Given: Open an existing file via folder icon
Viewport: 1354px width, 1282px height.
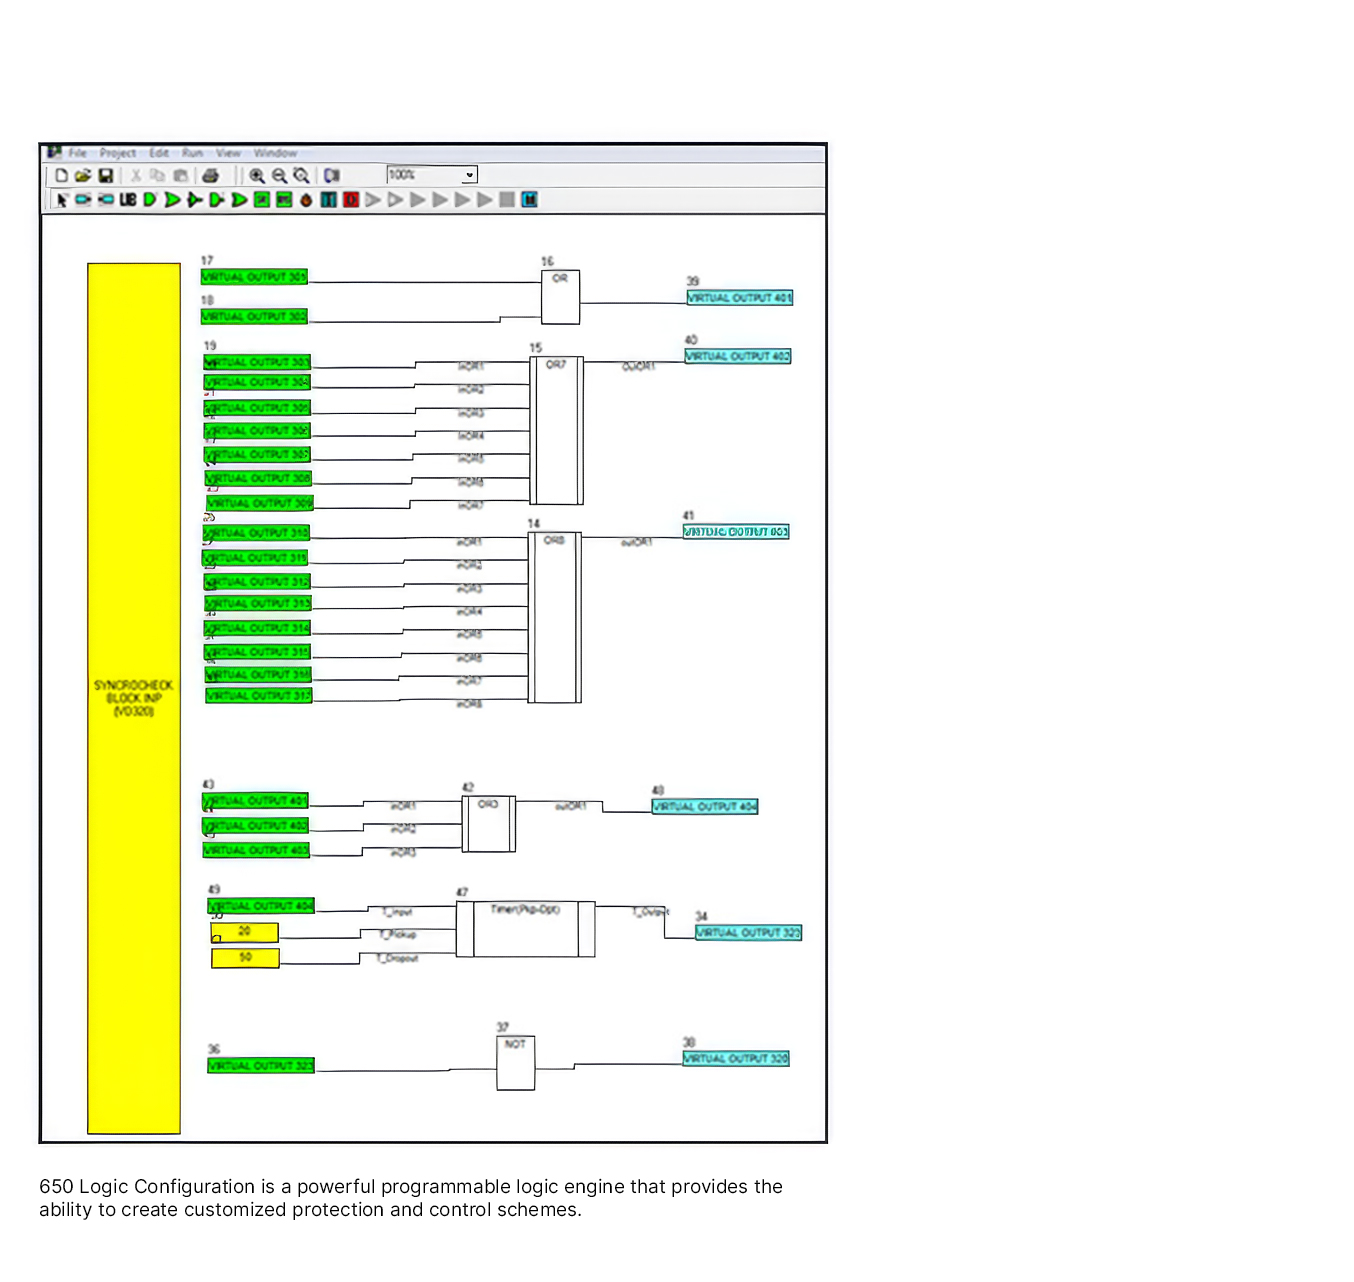Looking at the screenshot, I should pyautogui.click(x=83, y=175).
